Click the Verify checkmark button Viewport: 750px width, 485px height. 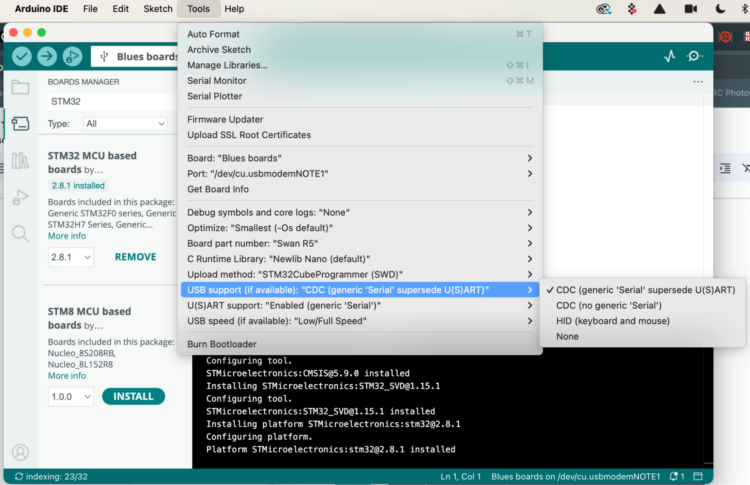coord(21,57)
